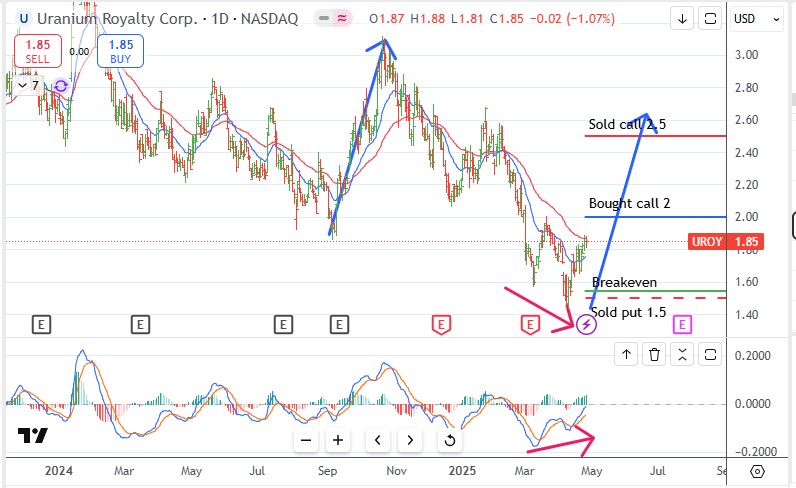
Task: Zoom in the chart with plus button
Action: pyautogui.click(x=338, y=440)
